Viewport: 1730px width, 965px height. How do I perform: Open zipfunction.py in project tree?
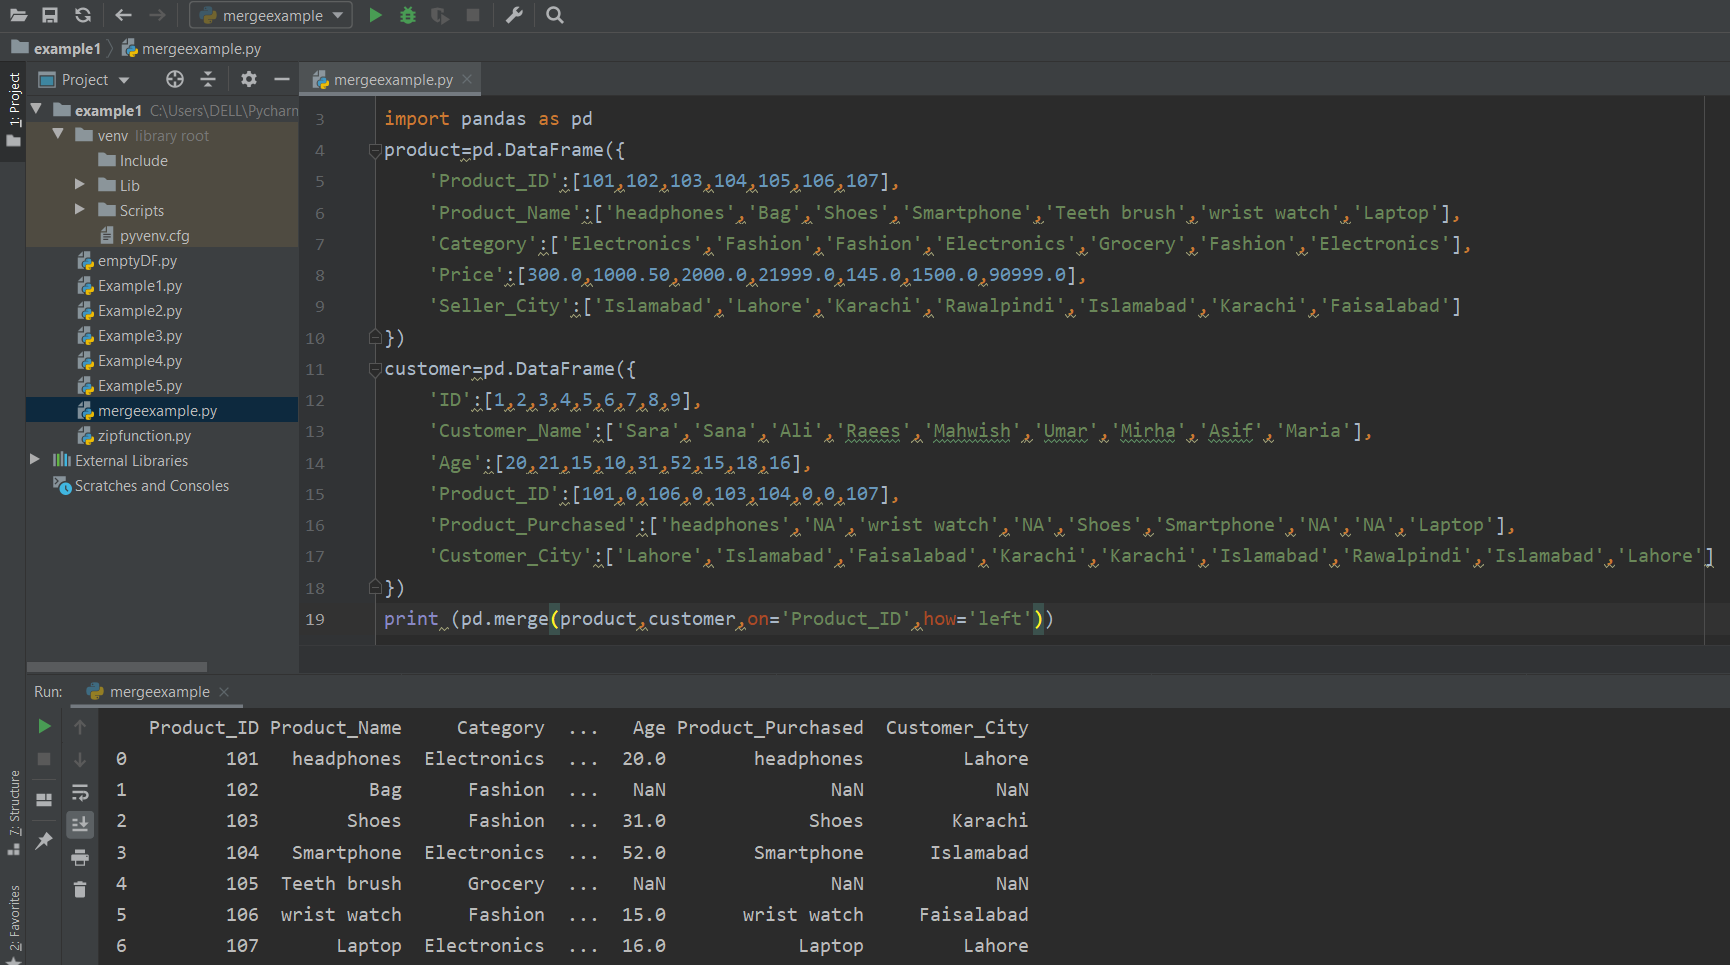pos(144,436)
